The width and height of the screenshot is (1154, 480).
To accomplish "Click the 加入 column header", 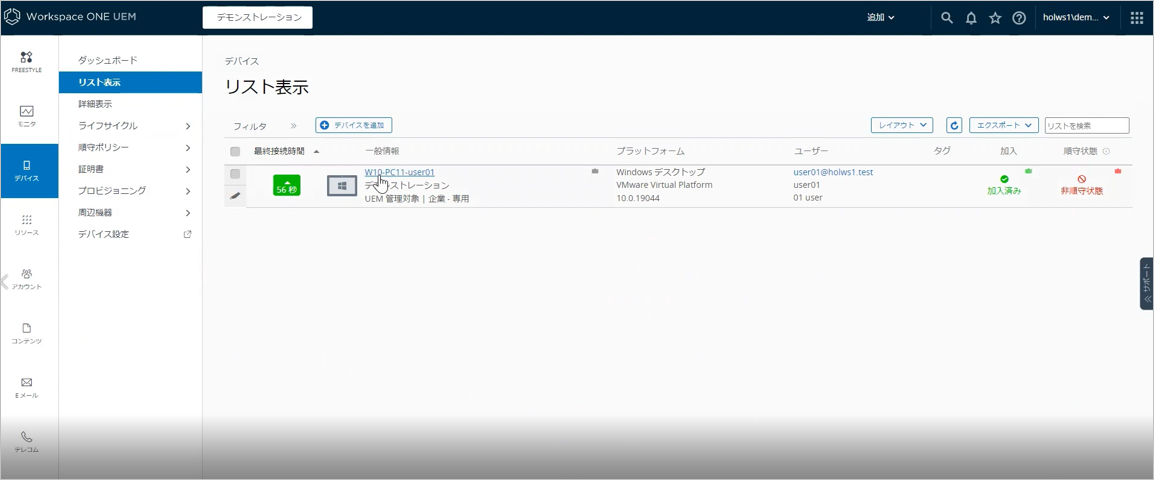I will point(1008,151).
